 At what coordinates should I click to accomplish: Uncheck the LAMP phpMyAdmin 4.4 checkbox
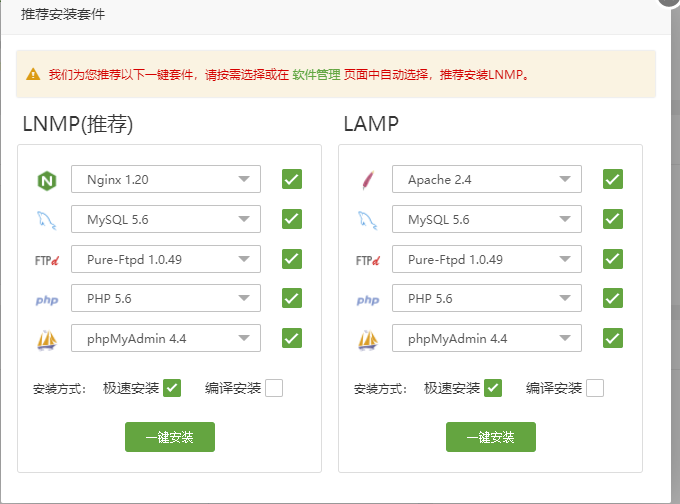click(x=613, y=338)
